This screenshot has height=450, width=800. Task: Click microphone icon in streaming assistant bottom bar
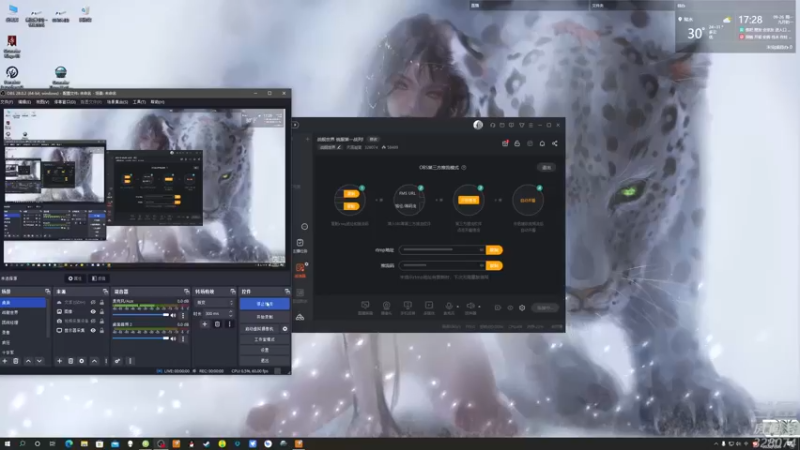pyautogui.click(x=449, y=306)
